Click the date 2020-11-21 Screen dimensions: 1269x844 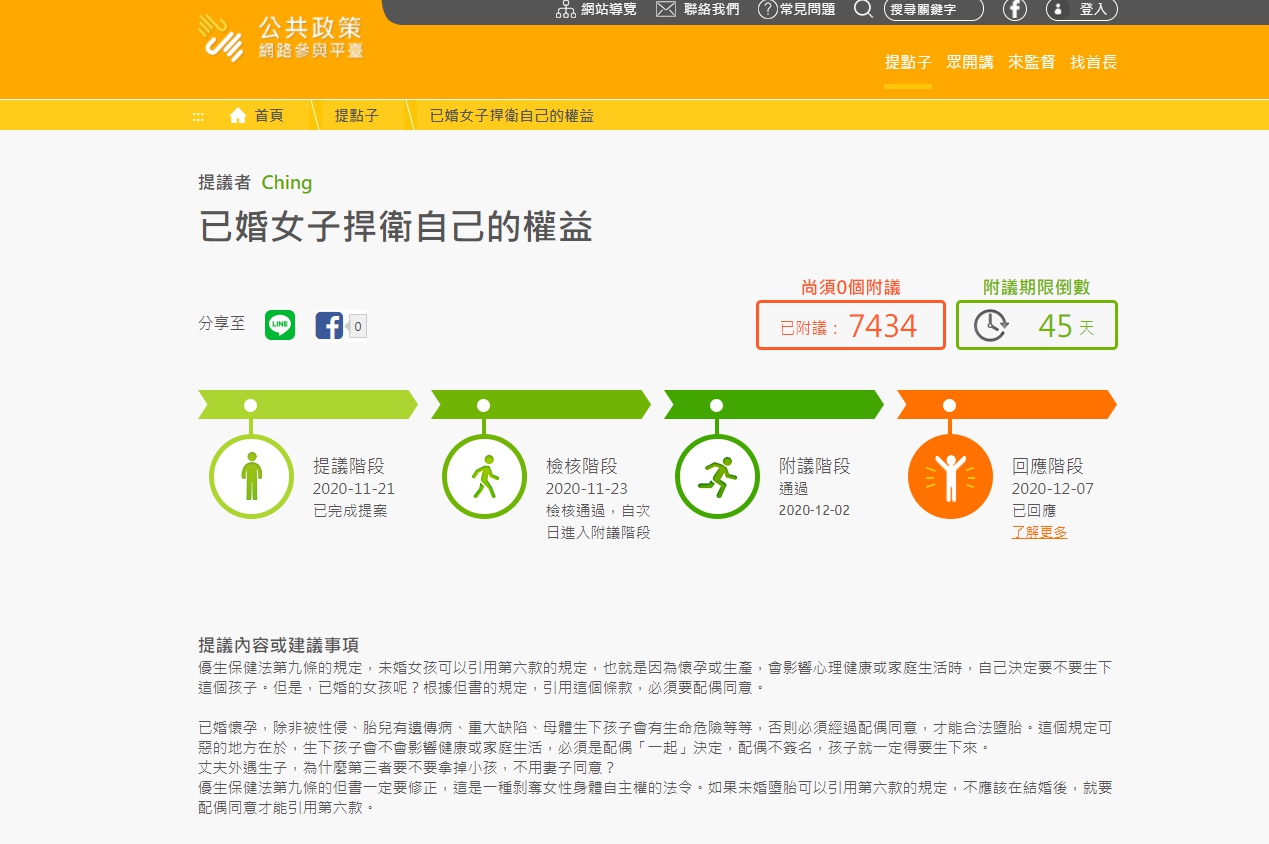(354, 489)
